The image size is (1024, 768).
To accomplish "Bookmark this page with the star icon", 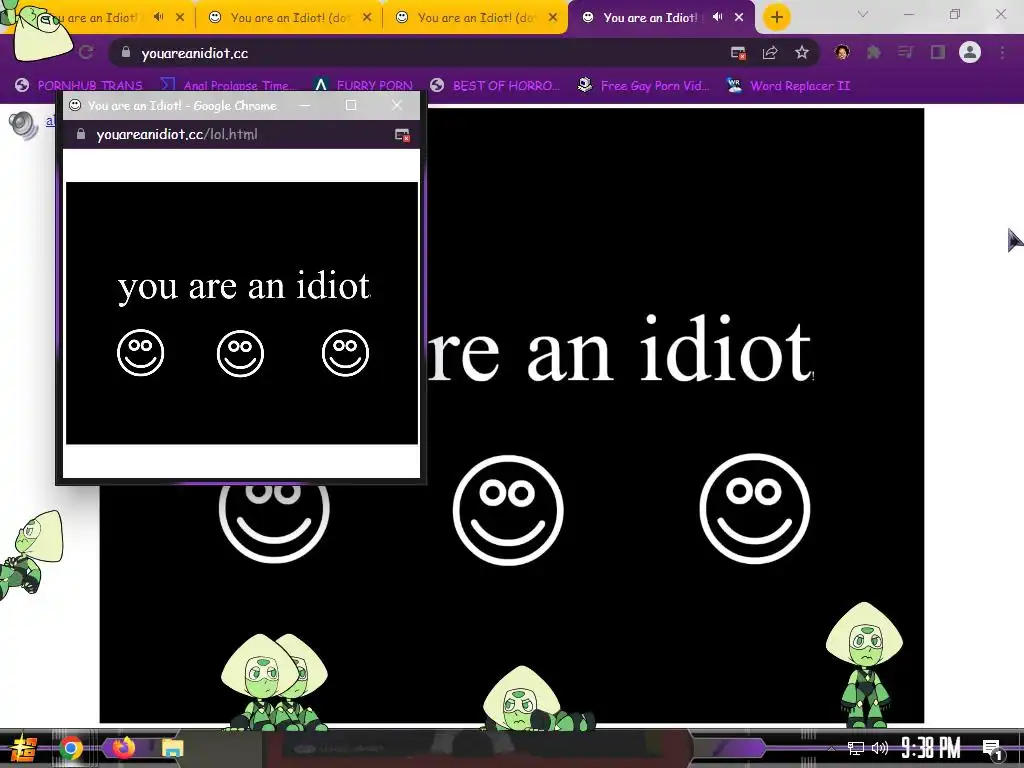I will click(802, 53).
